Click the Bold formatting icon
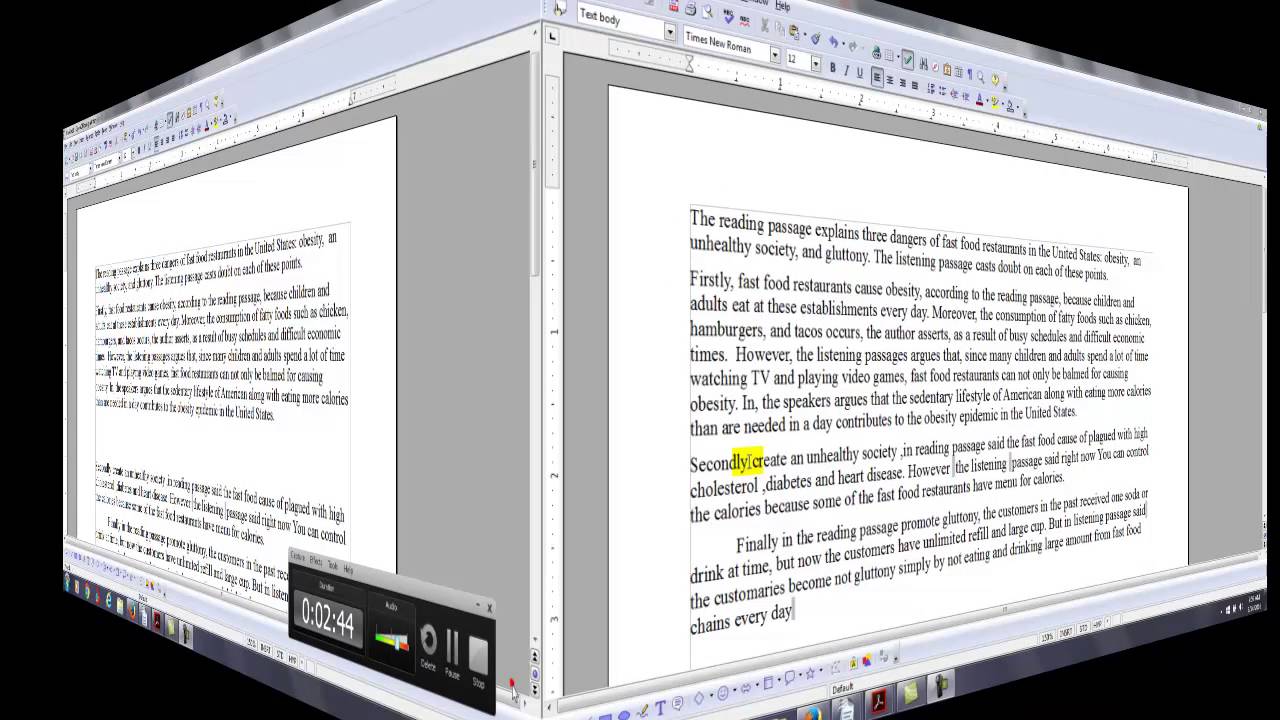Viewport: 1280px width, 720px height. pyautogui.click(x=833, y=69)
